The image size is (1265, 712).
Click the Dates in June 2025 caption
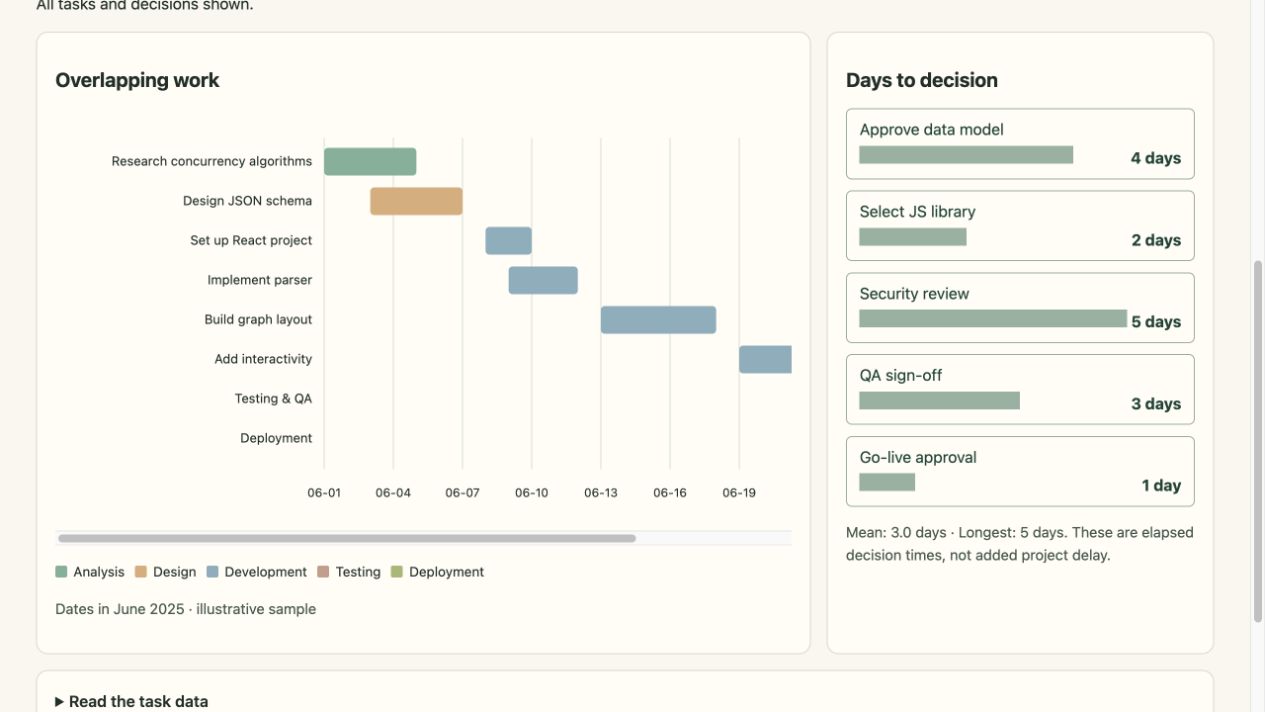(x=185, y=609)
